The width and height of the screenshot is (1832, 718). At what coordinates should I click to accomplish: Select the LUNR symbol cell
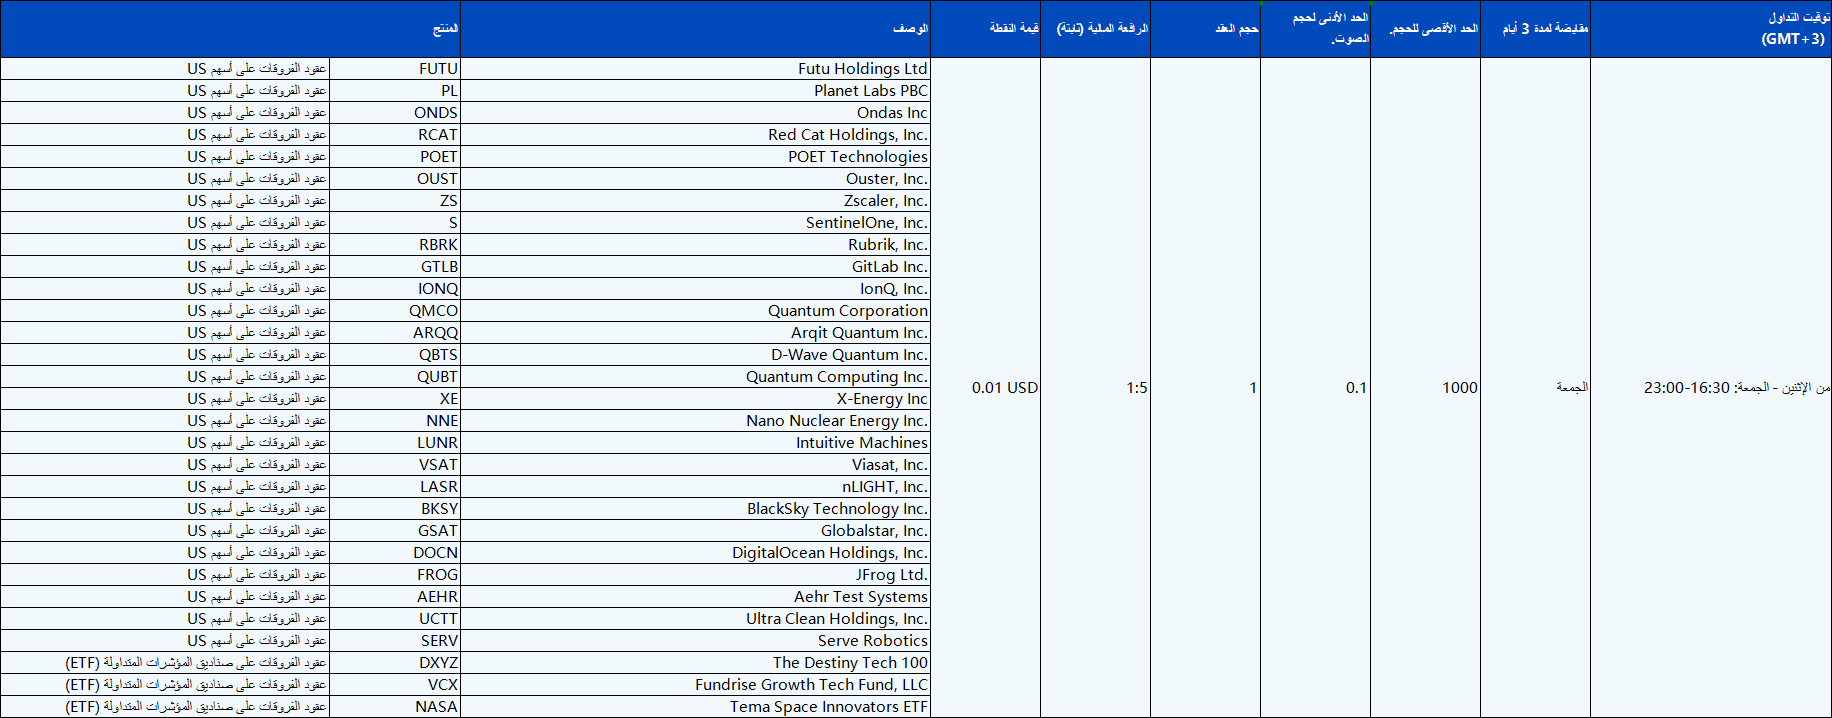point(395,443)
